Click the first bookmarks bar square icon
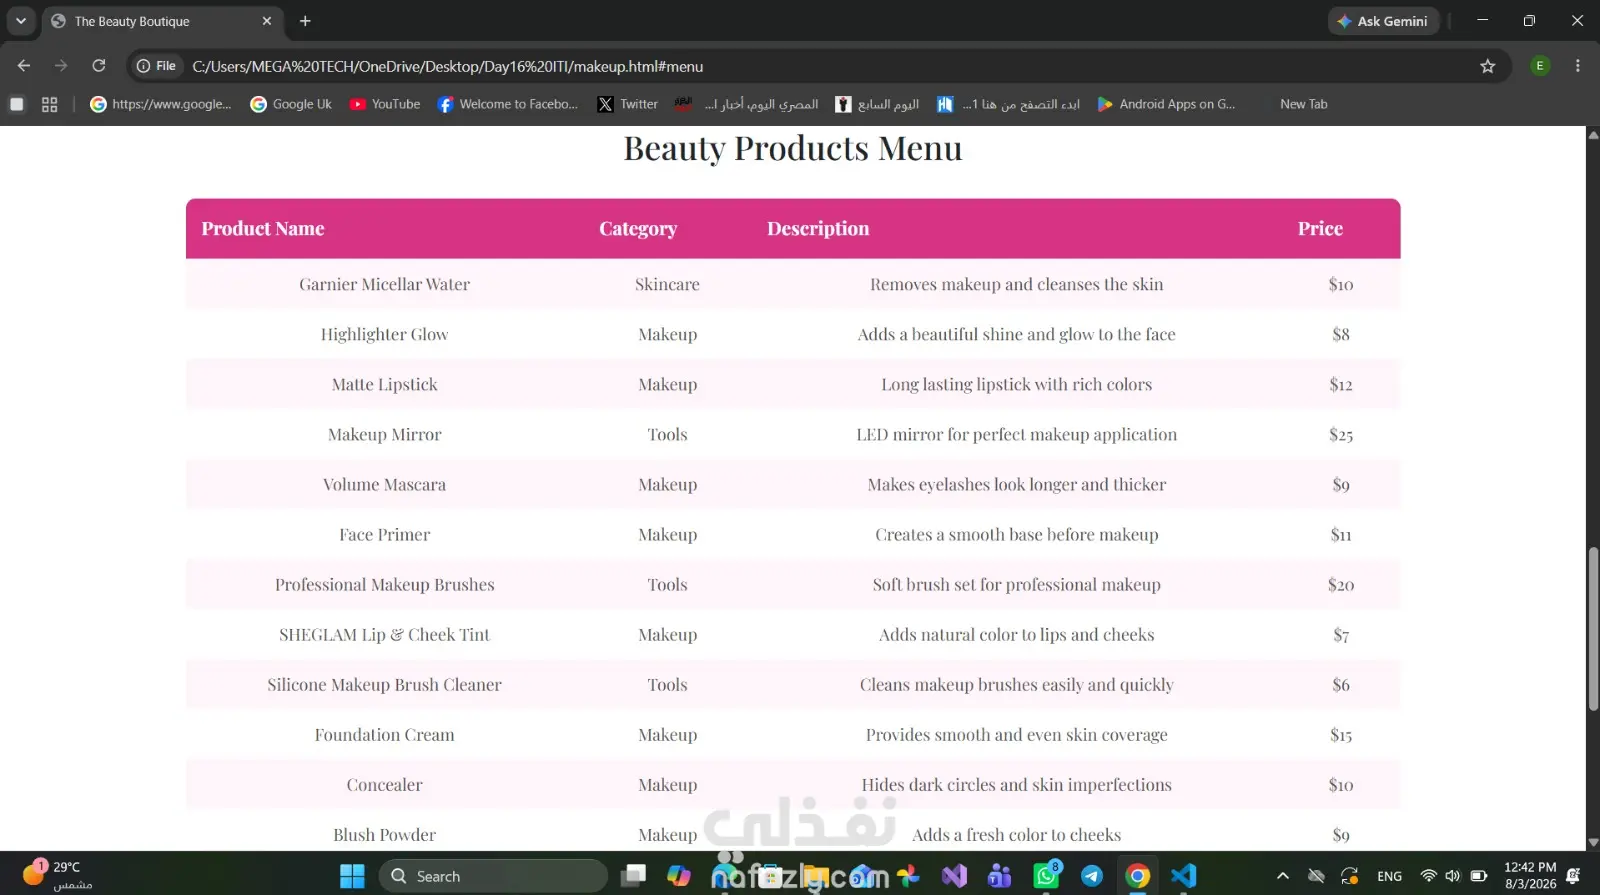This screenshot has height=895, width=1600. coord(17,104)
